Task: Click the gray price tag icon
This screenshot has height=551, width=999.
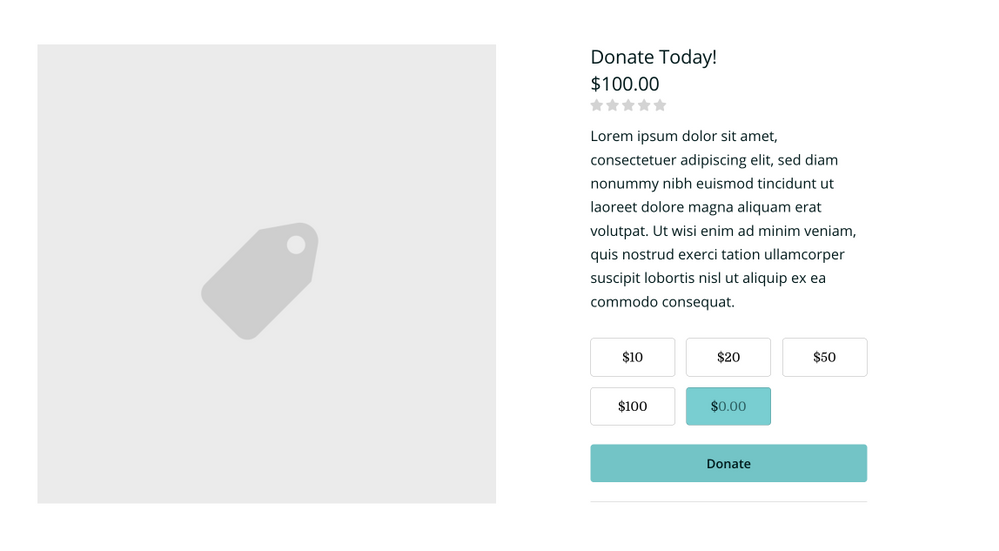Action: pyautogui.click(x=260, y=281)
